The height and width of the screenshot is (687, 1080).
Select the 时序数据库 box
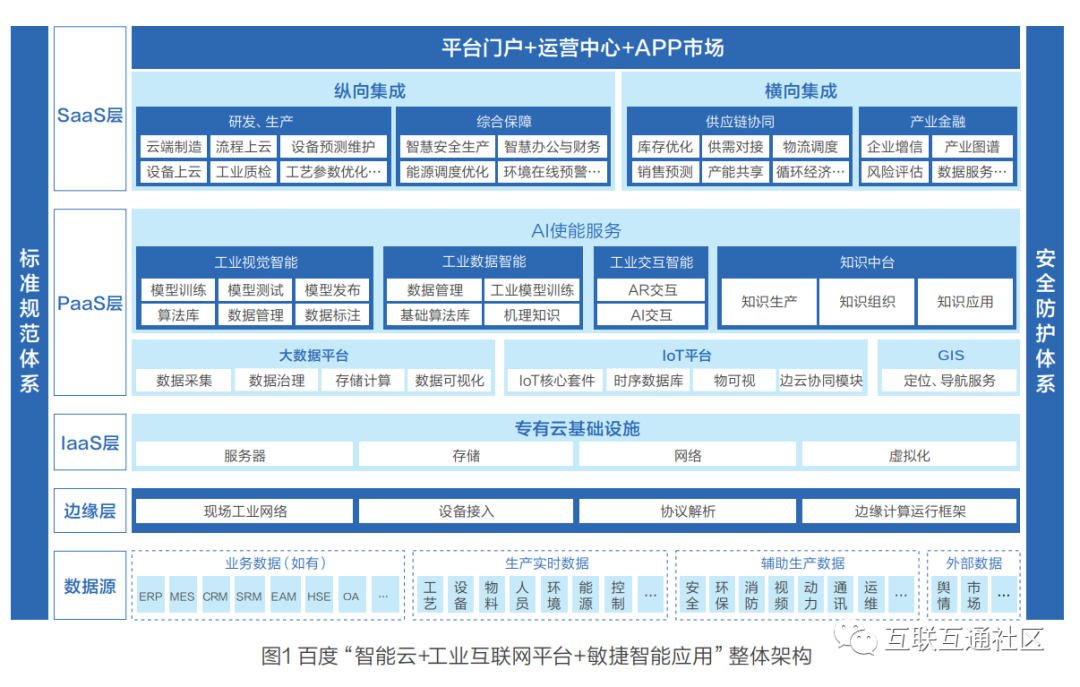648,380
